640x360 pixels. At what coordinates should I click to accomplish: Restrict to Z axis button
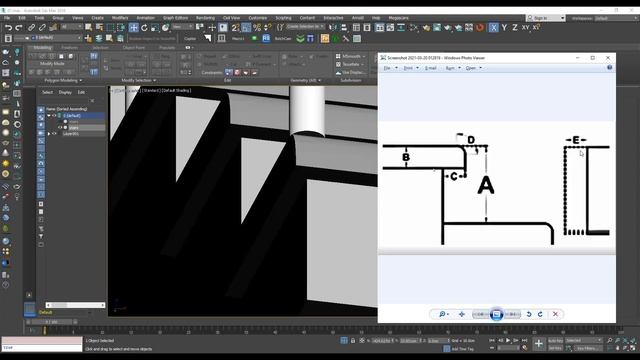[514, 27]
